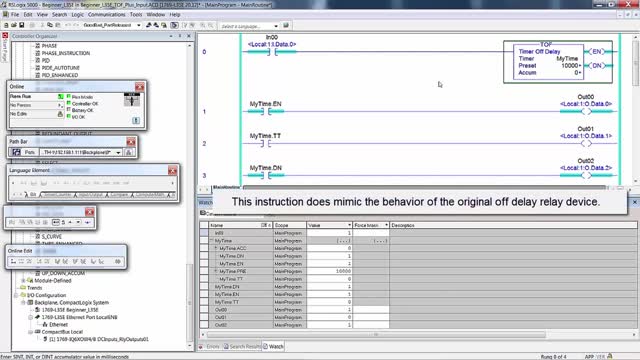Click the PHASE_INSTRUCTION tree item
The image size is (640, 360).
[66, 53]
